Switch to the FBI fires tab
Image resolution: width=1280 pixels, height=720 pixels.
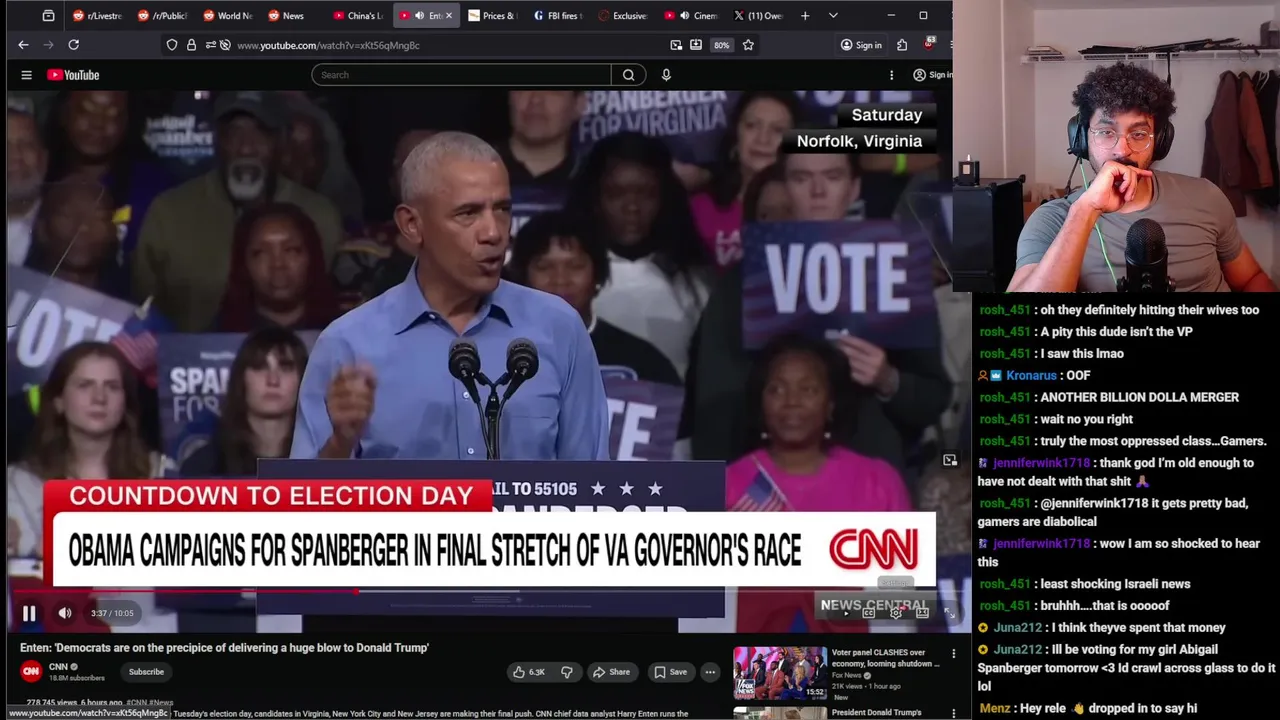[x=557, y=16]
